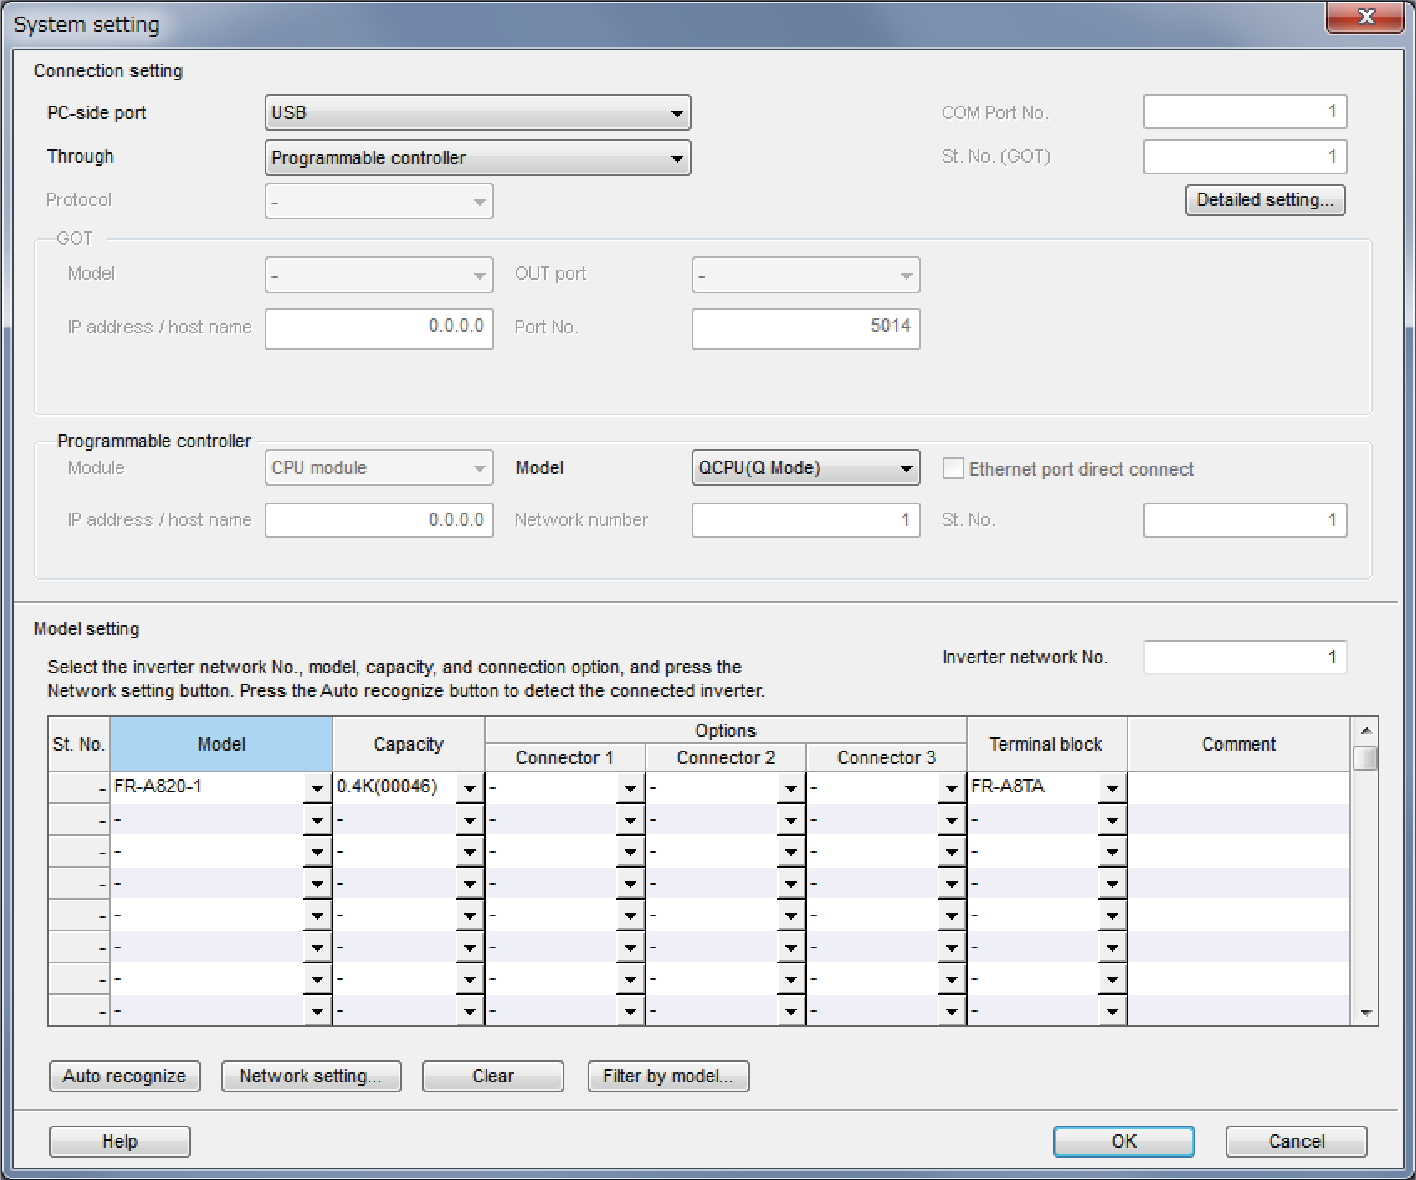
Task: Open first row Connector 1 dropdown
Action: [630, 788]
